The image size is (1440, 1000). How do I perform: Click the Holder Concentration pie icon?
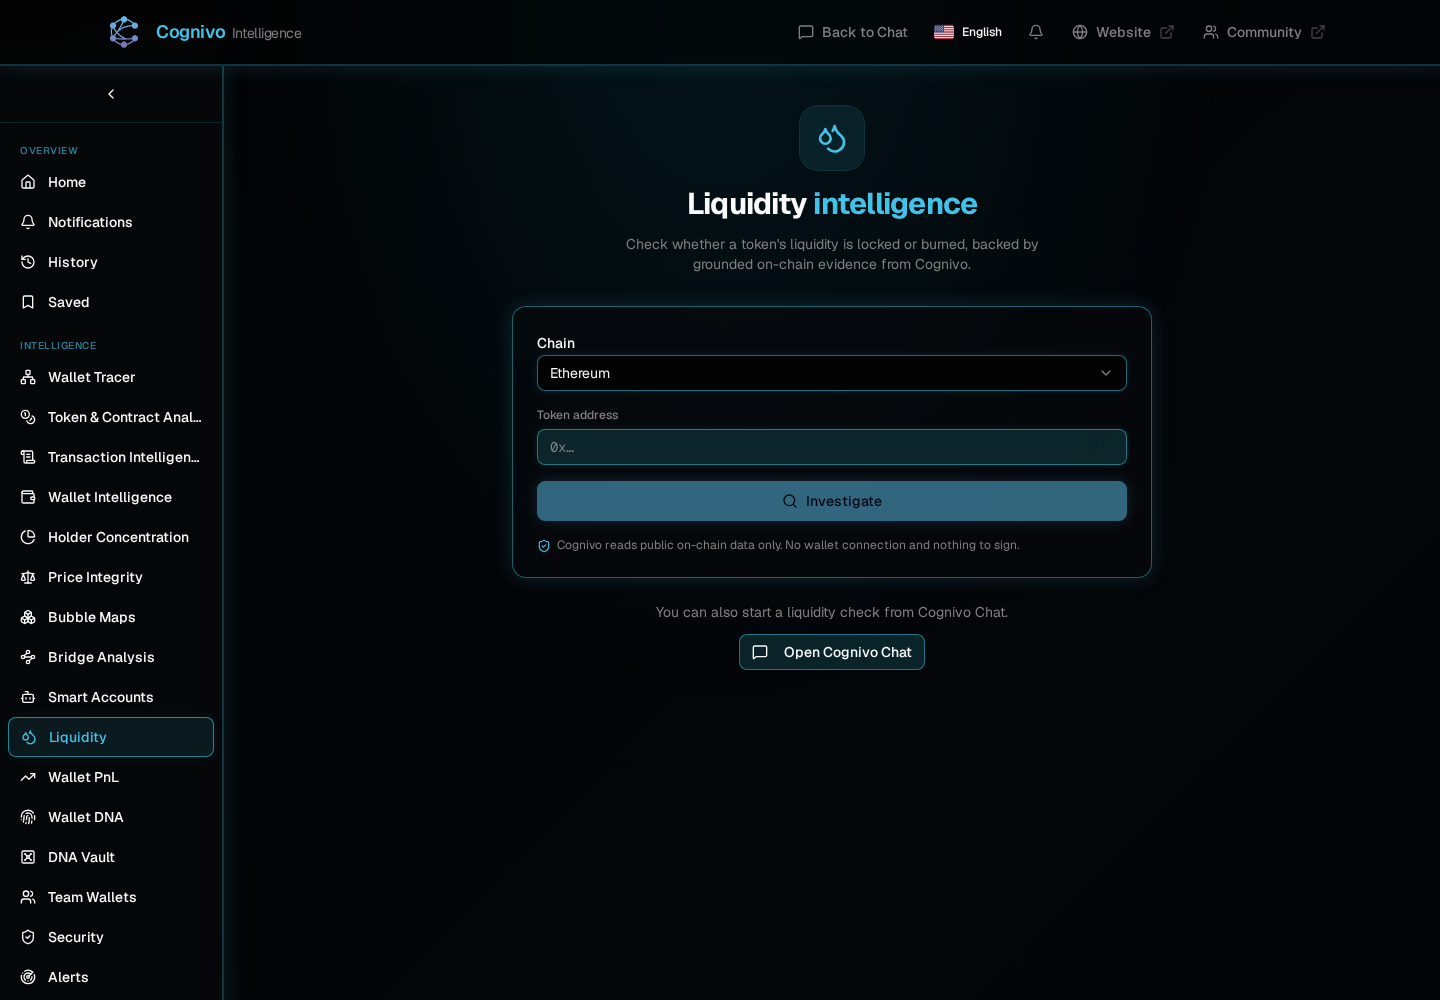[x=28, y=537]
